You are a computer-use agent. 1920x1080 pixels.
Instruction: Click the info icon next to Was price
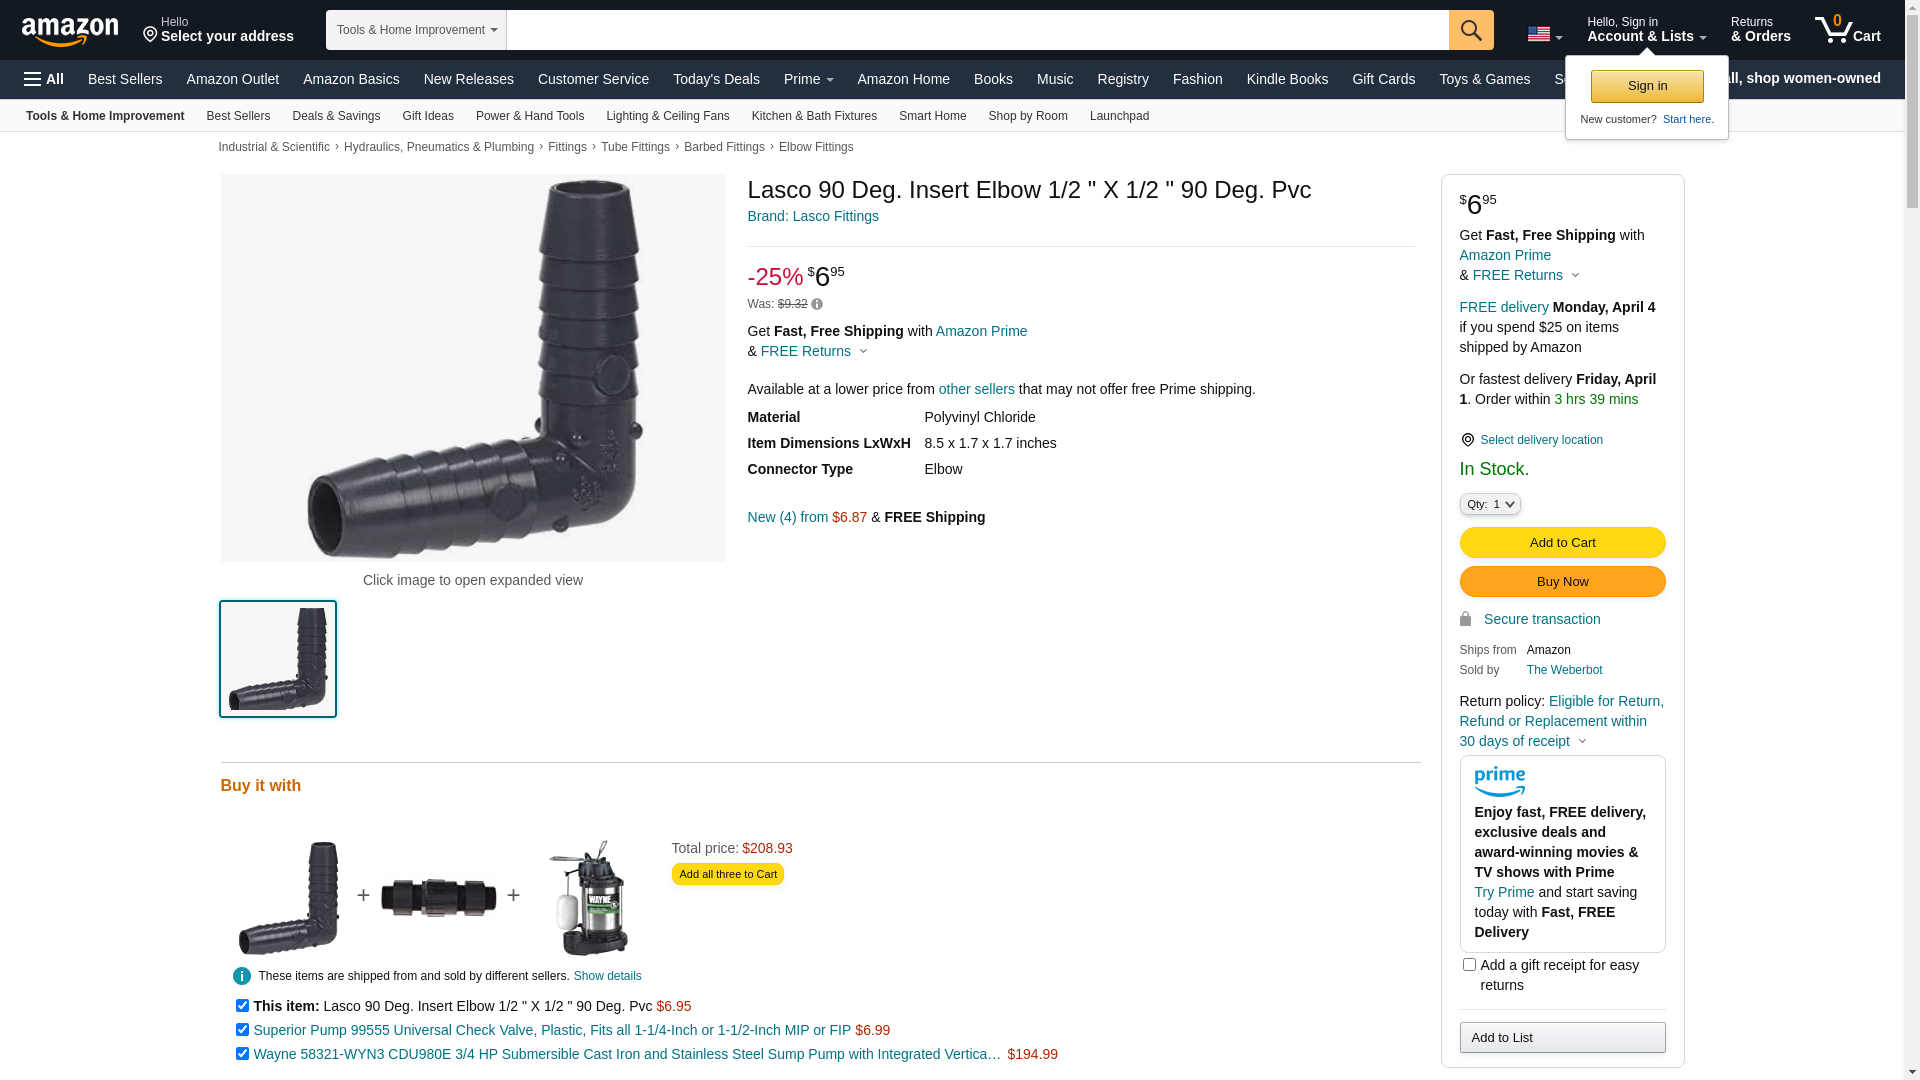[x=817, y=304]
